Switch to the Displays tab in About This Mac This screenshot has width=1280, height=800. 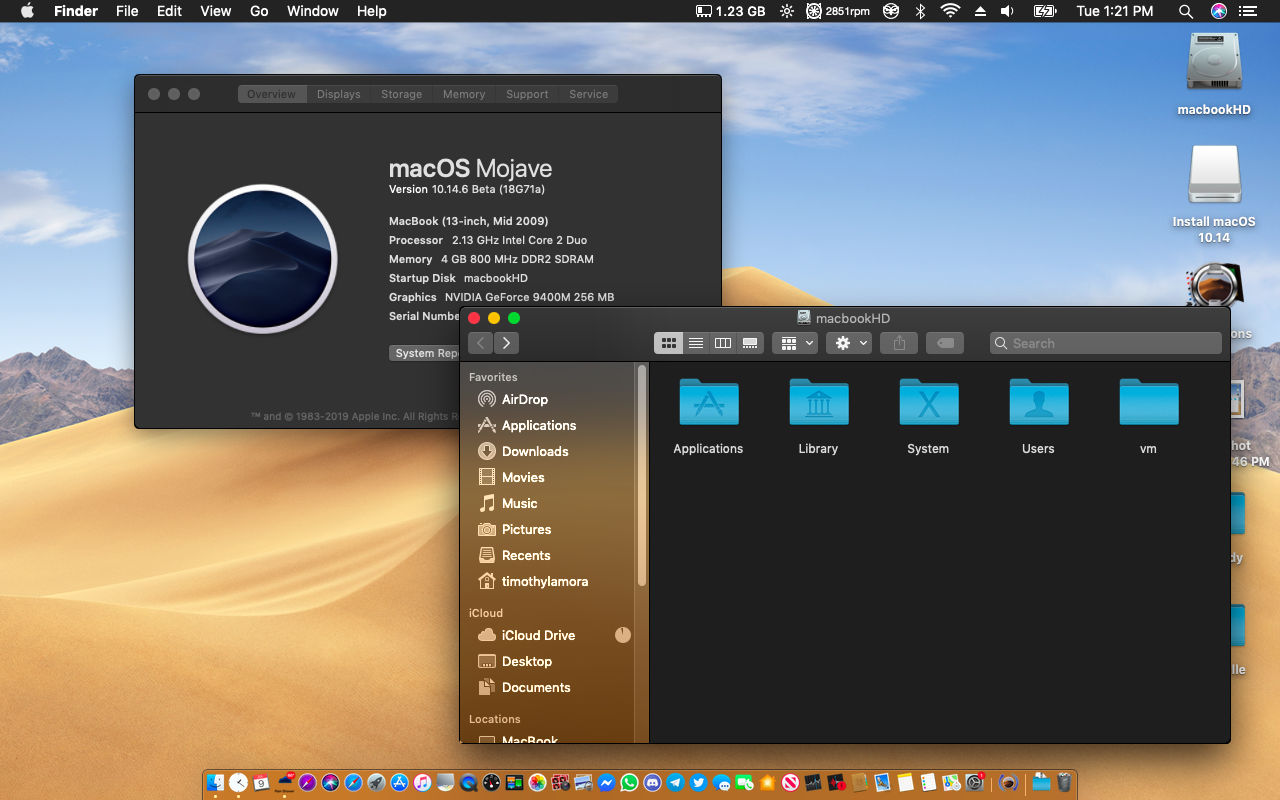[338, 94]
